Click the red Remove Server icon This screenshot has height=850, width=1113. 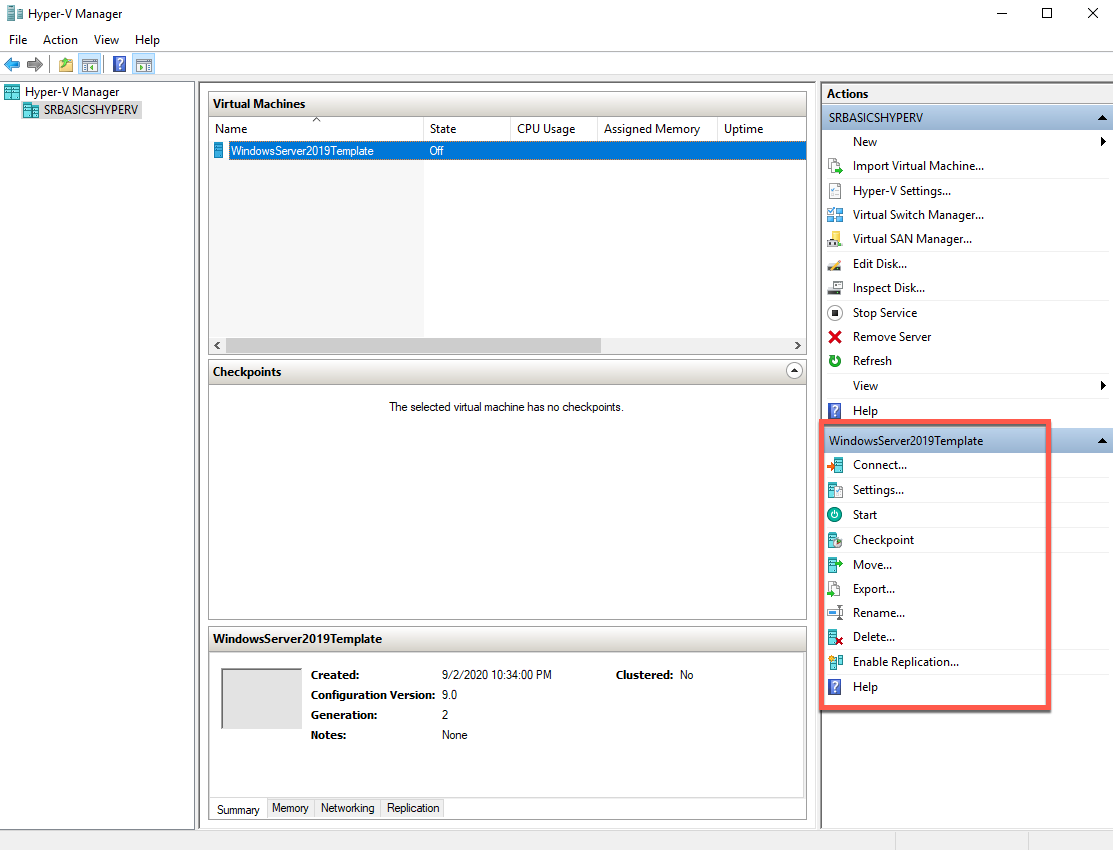pos(835,337)
